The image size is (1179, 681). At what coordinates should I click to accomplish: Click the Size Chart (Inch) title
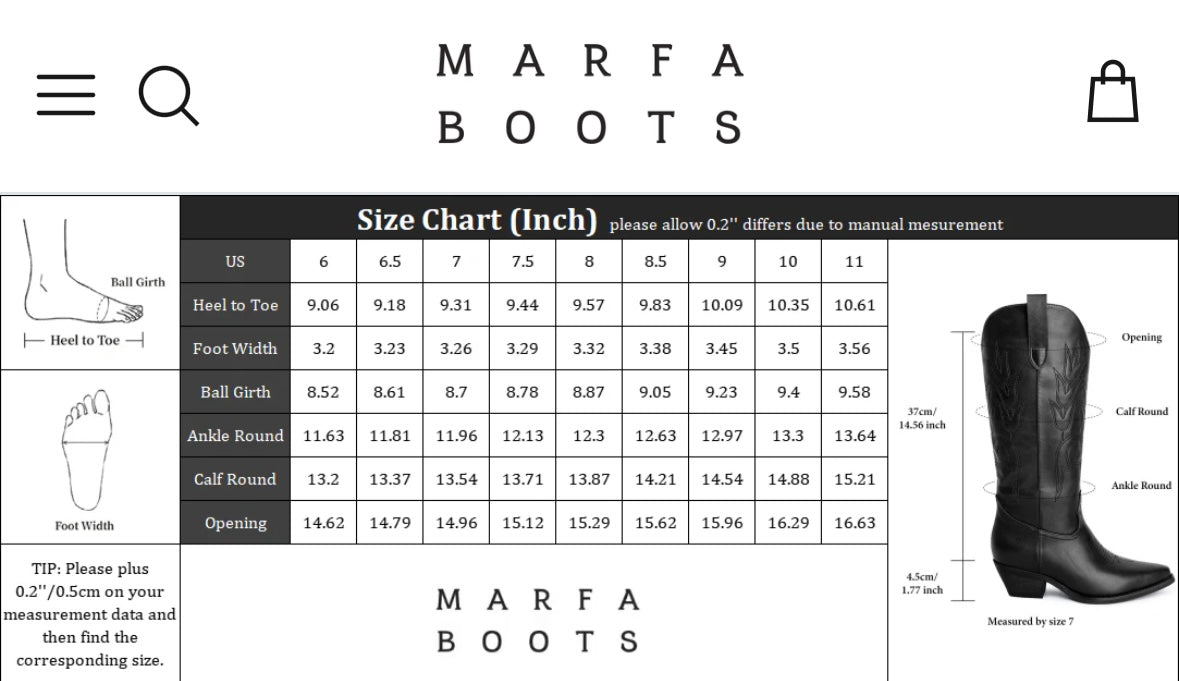point(477,220)
